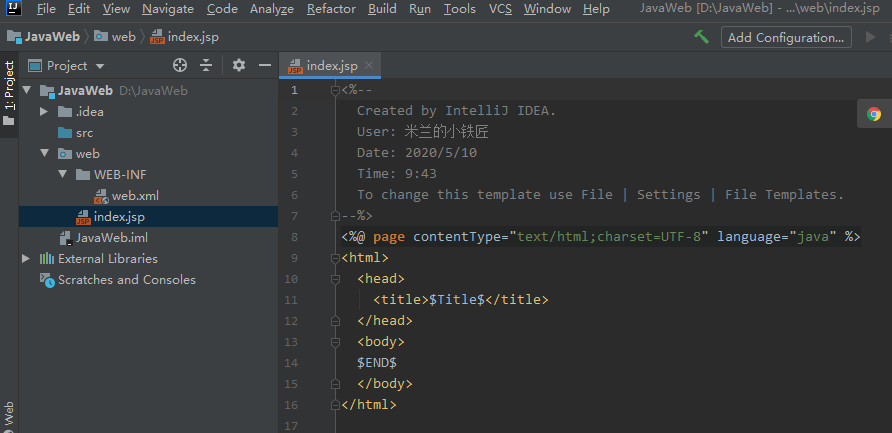Open the Window menu
The width and height of the screenshot is (892, 433).
coord(547,9)
